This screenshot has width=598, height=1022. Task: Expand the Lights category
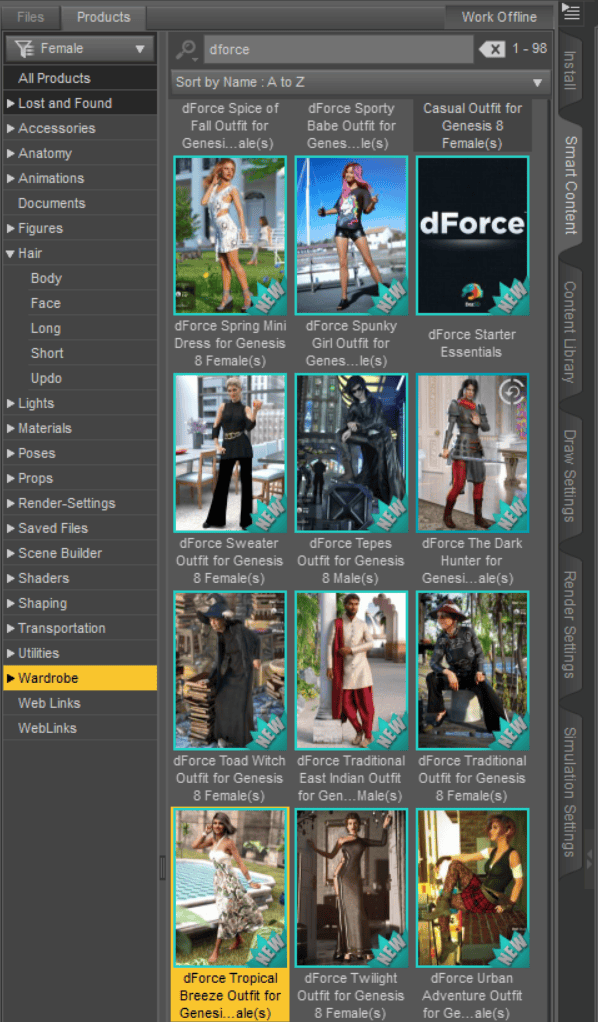click(x=10, y=403)
